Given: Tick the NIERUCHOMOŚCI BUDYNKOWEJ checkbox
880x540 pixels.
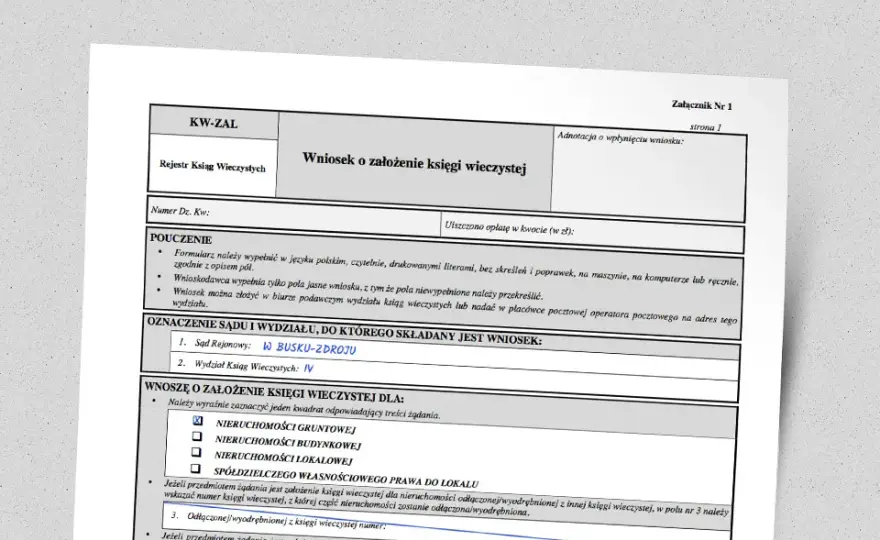Looking at the screenshot, I should [196, 436].
